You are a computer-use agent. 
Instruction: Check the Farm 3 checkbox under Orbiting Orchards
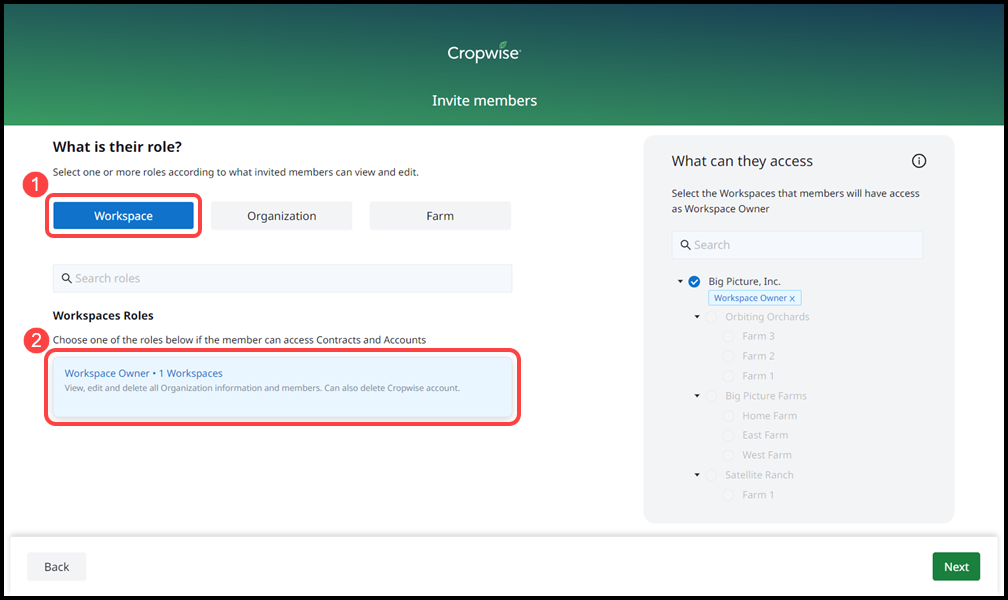[x=727, y=336]
